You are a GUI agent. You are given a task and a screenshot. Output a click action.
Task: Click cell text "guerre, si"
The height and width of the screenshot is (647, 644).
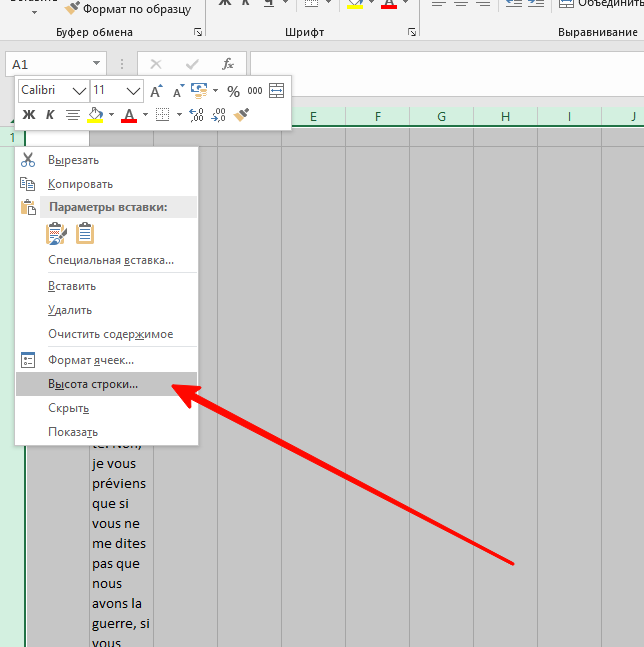120,624
